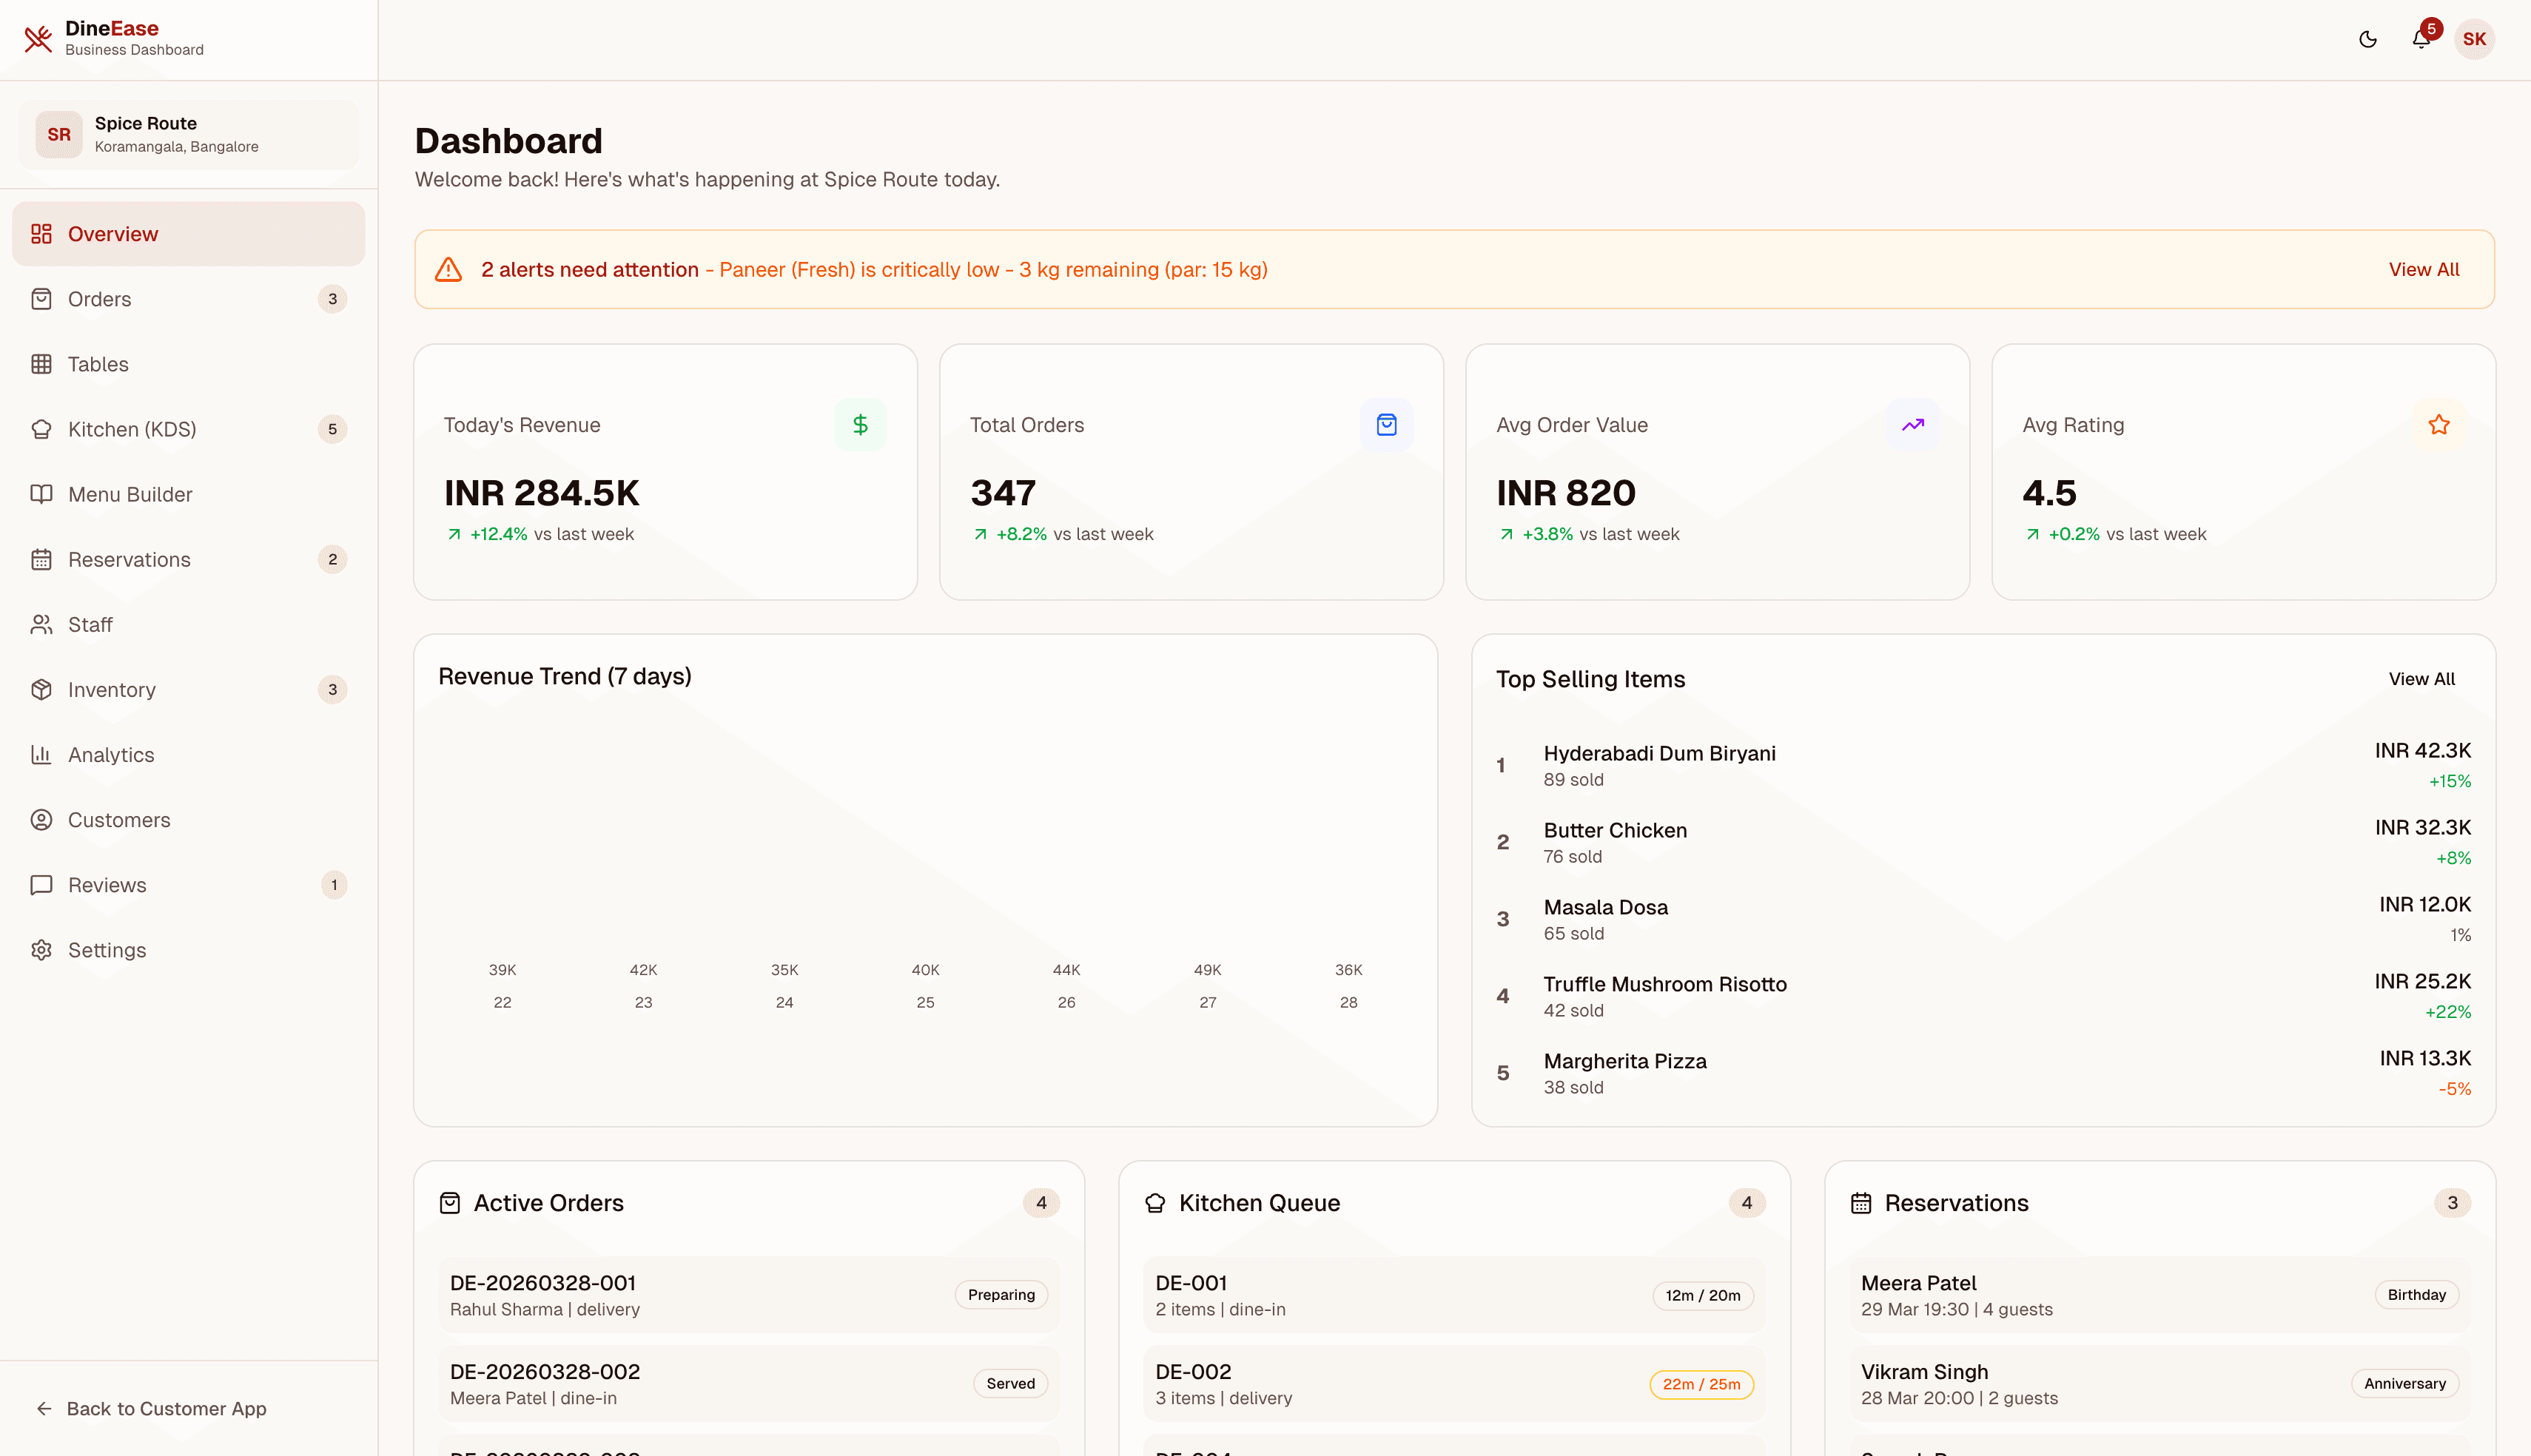Toggle dark mode with the moon icon
This screenshot has width=2531, height=1456.
pos(2367,40)
